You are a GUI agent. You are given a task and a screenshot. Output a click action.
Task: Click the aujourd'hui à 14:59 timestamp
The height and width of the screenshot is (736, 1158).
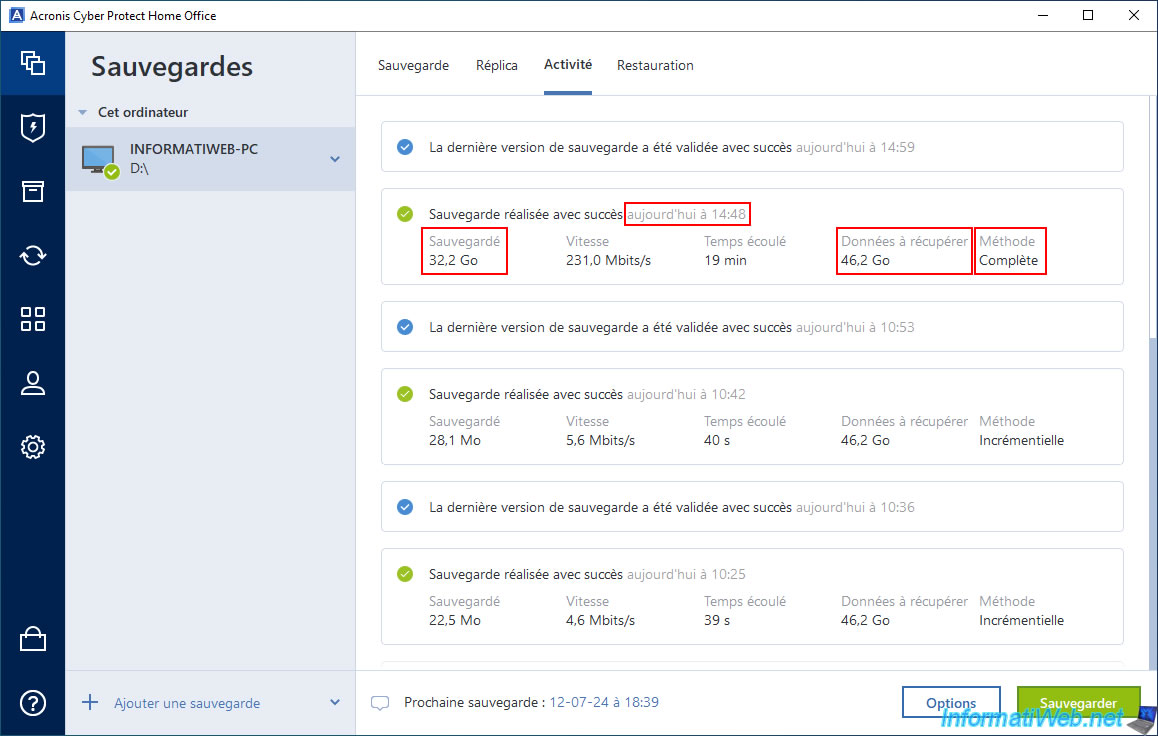(x=855, y=147)
